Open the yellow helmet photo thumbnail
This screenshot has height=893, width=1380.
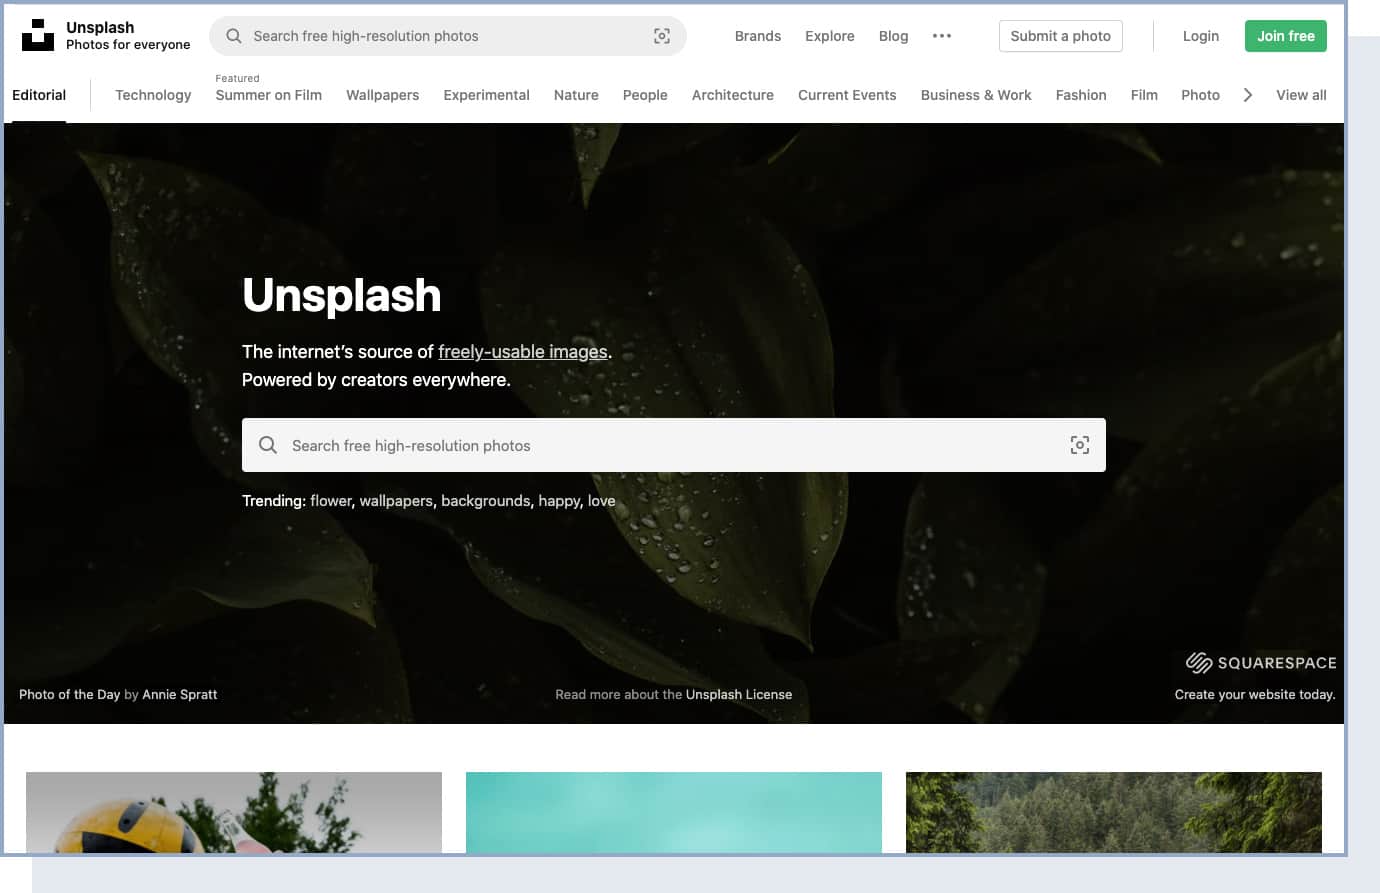coord(234,812)
